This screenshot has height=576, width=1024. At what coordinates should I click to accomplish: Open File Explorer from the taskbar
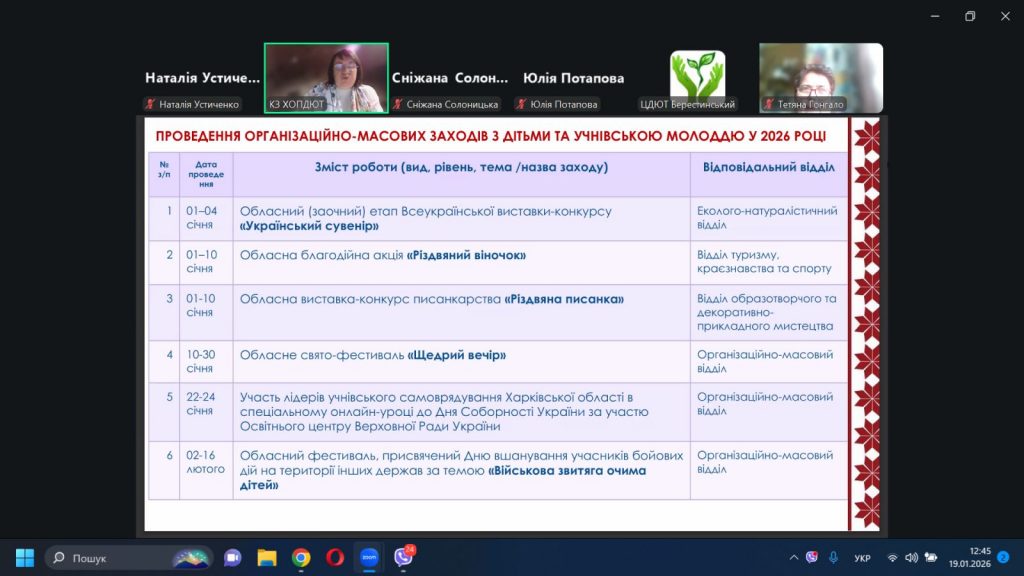tap(266, 557)
